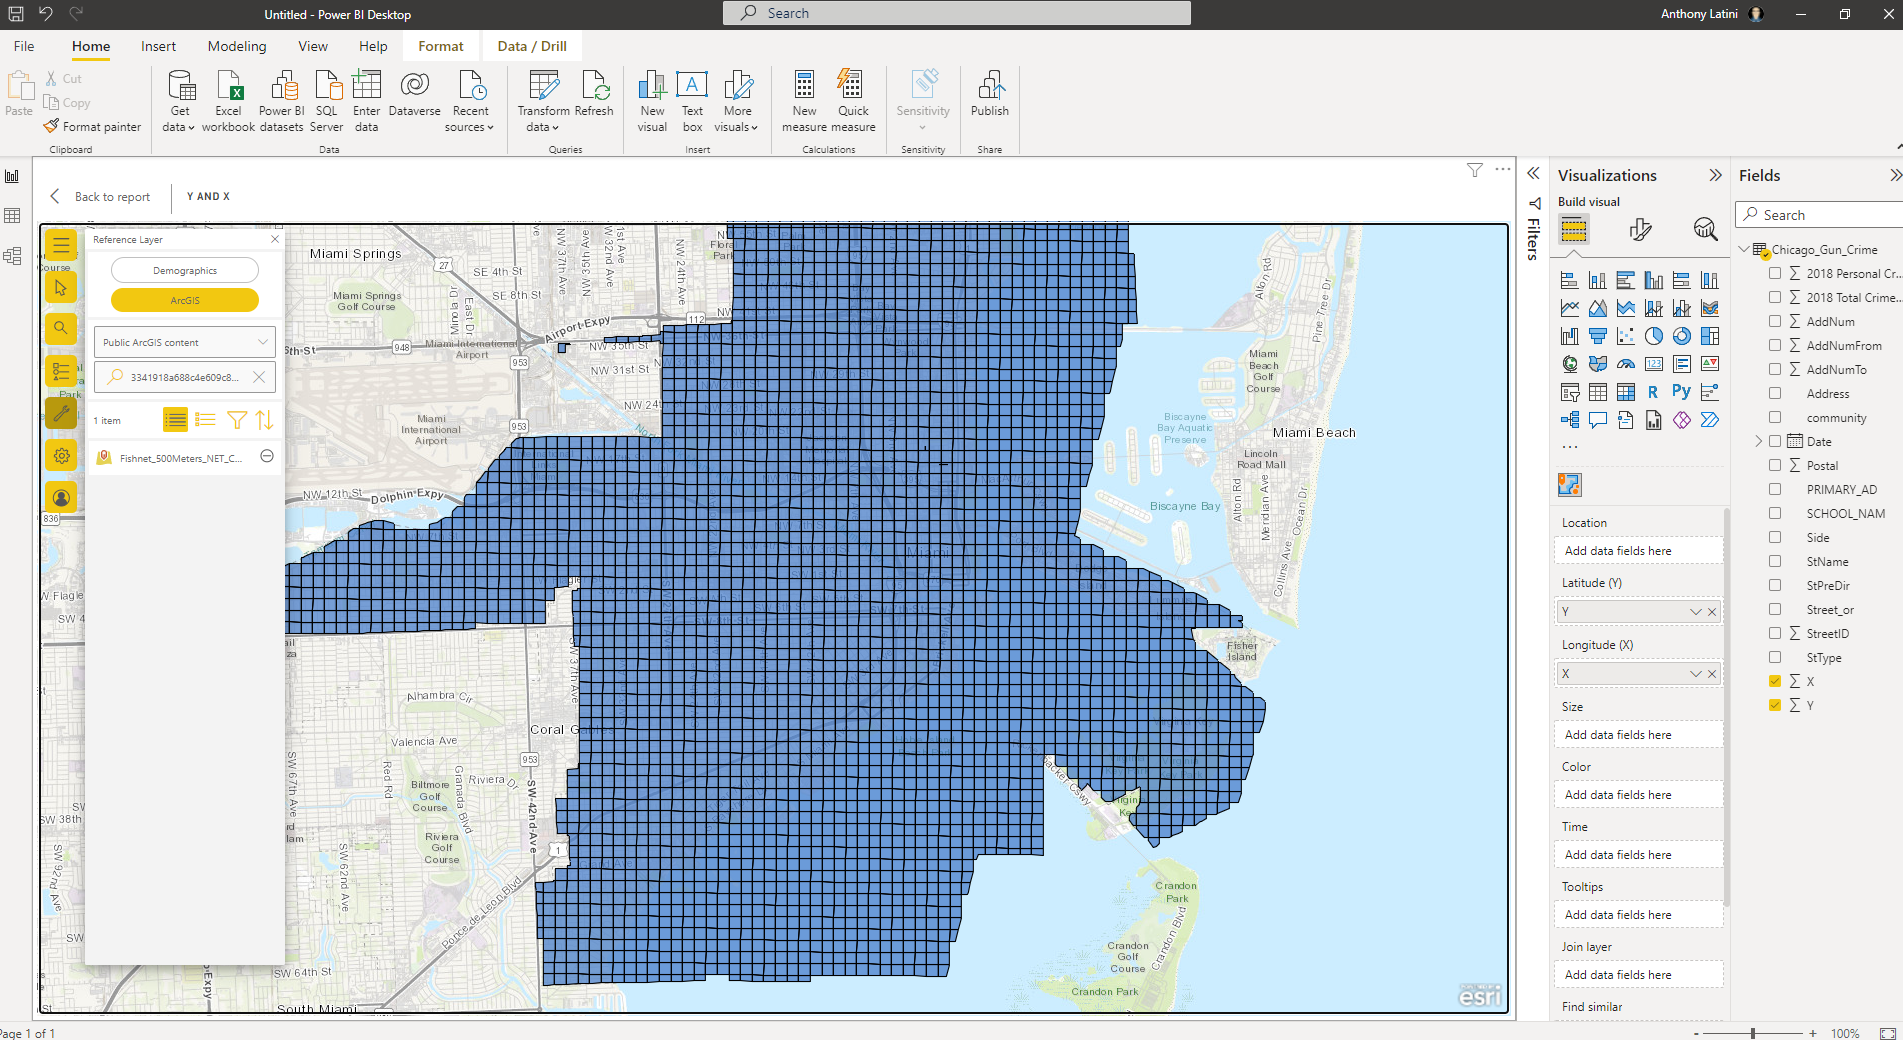Switch to the Modeling ribbon tab
The height and width of the screenshot is (1040, 1903).
coord(237,46)
